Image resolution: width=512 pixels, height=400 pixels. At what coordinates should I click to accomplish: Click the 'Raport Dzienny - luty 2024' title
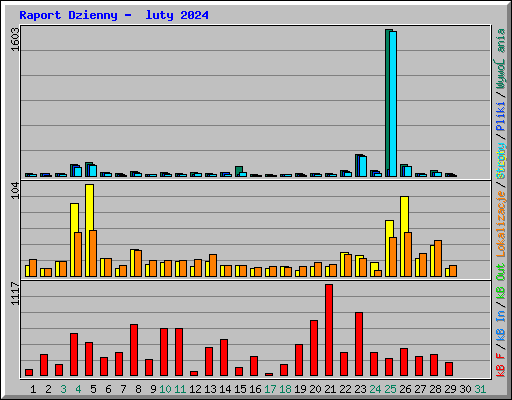tap(114, 15)
